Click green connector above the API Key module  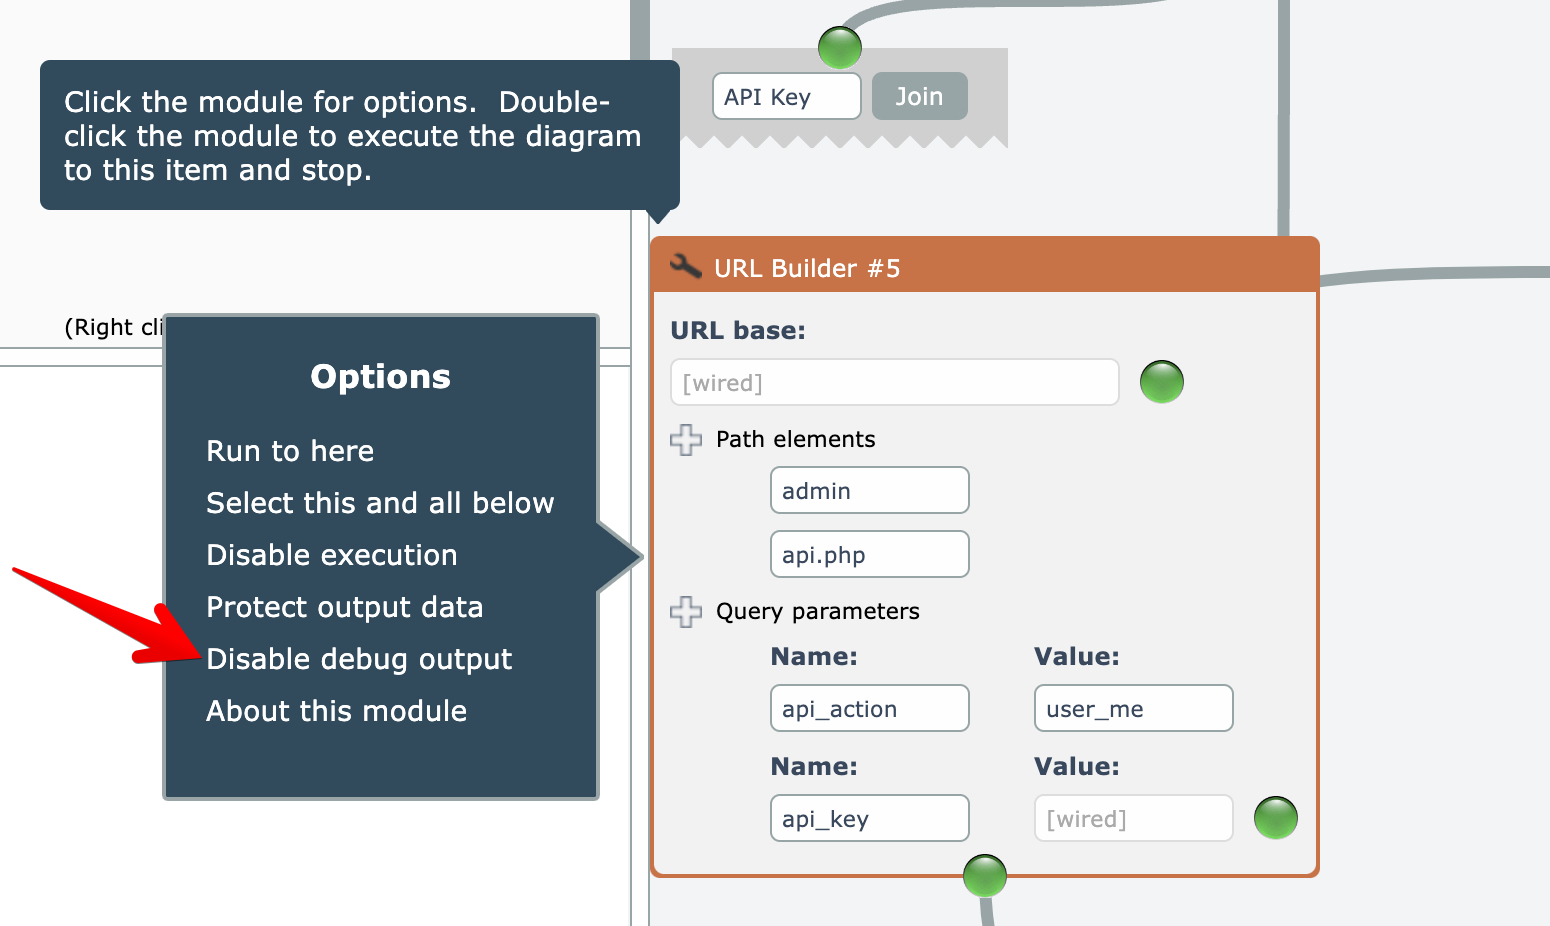click(x=840, y=47)
